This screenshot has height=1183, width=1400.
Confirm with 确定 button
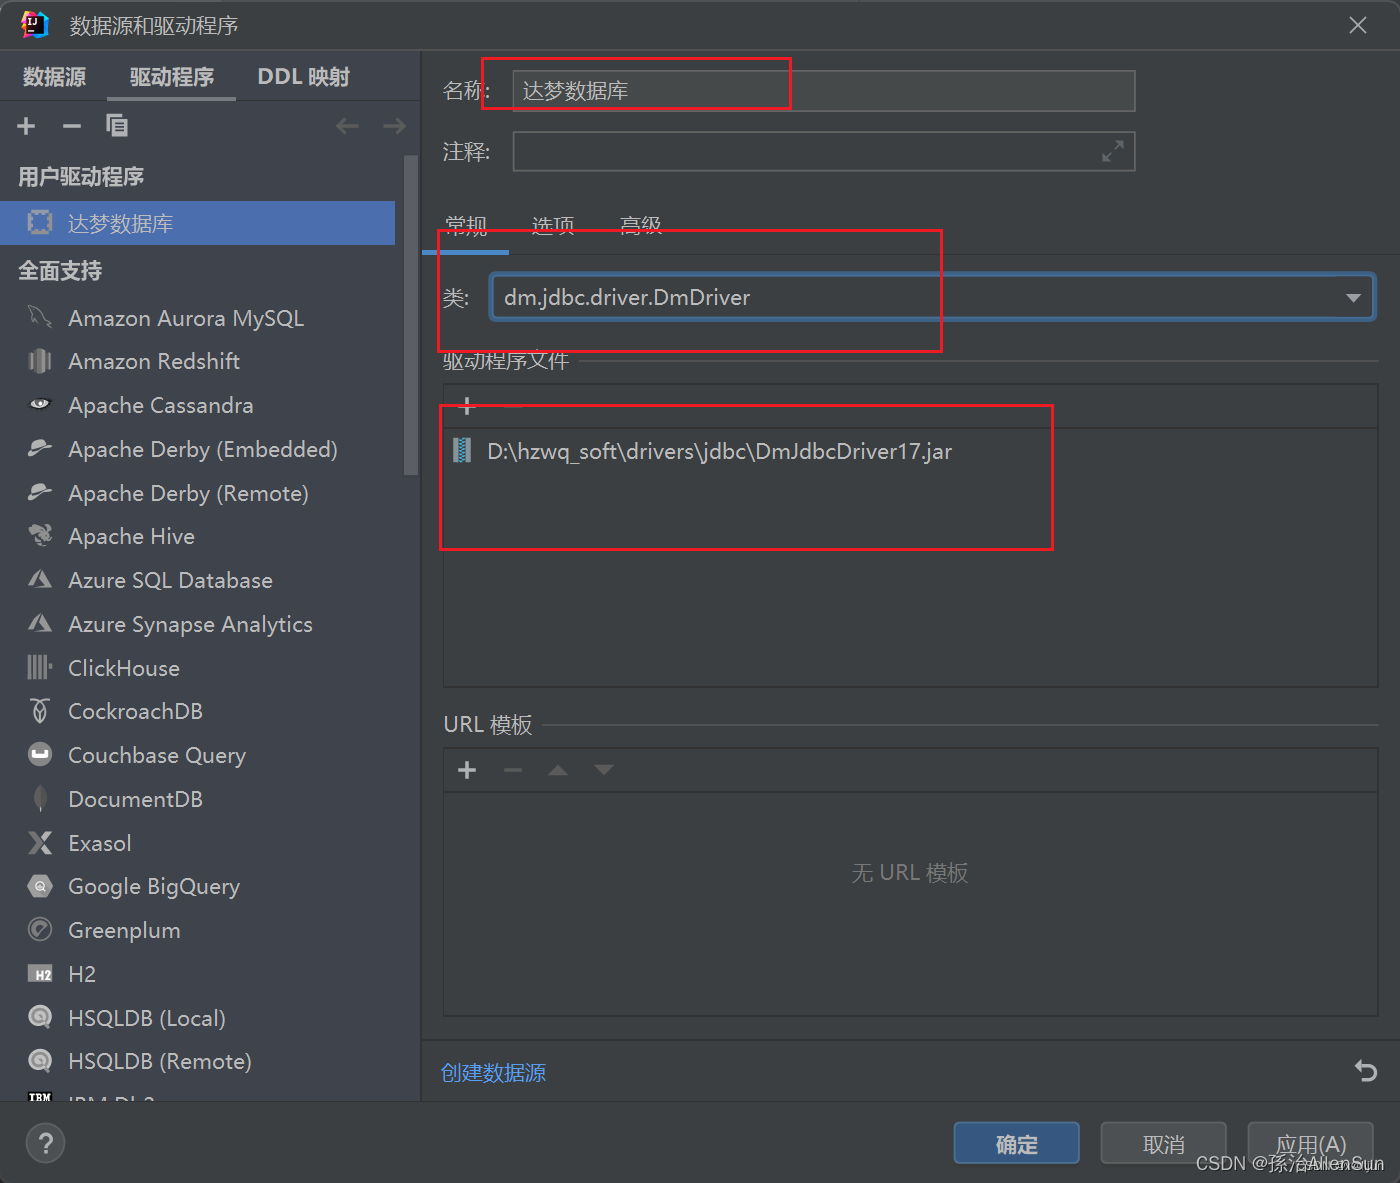(x=1017, y=1143)
